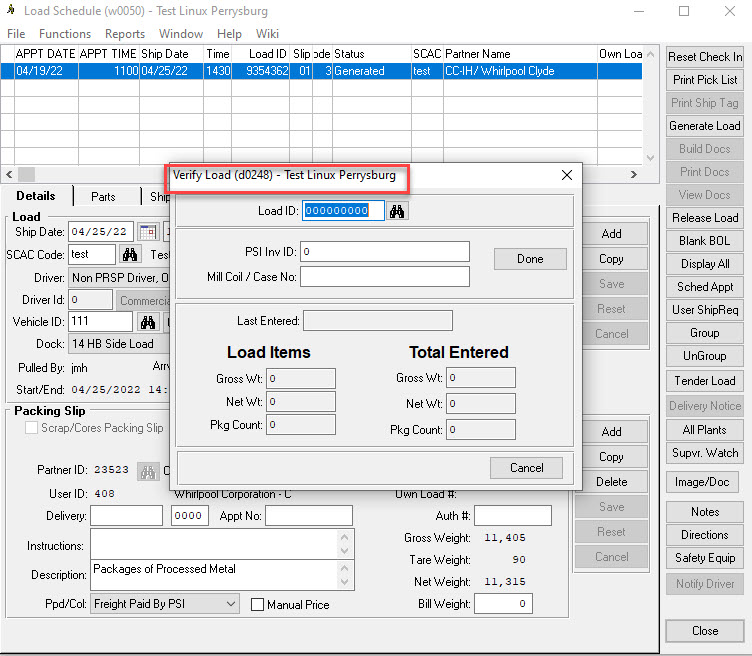
Task: Click the Print Pick List button
Action: [x=705, y=80]
